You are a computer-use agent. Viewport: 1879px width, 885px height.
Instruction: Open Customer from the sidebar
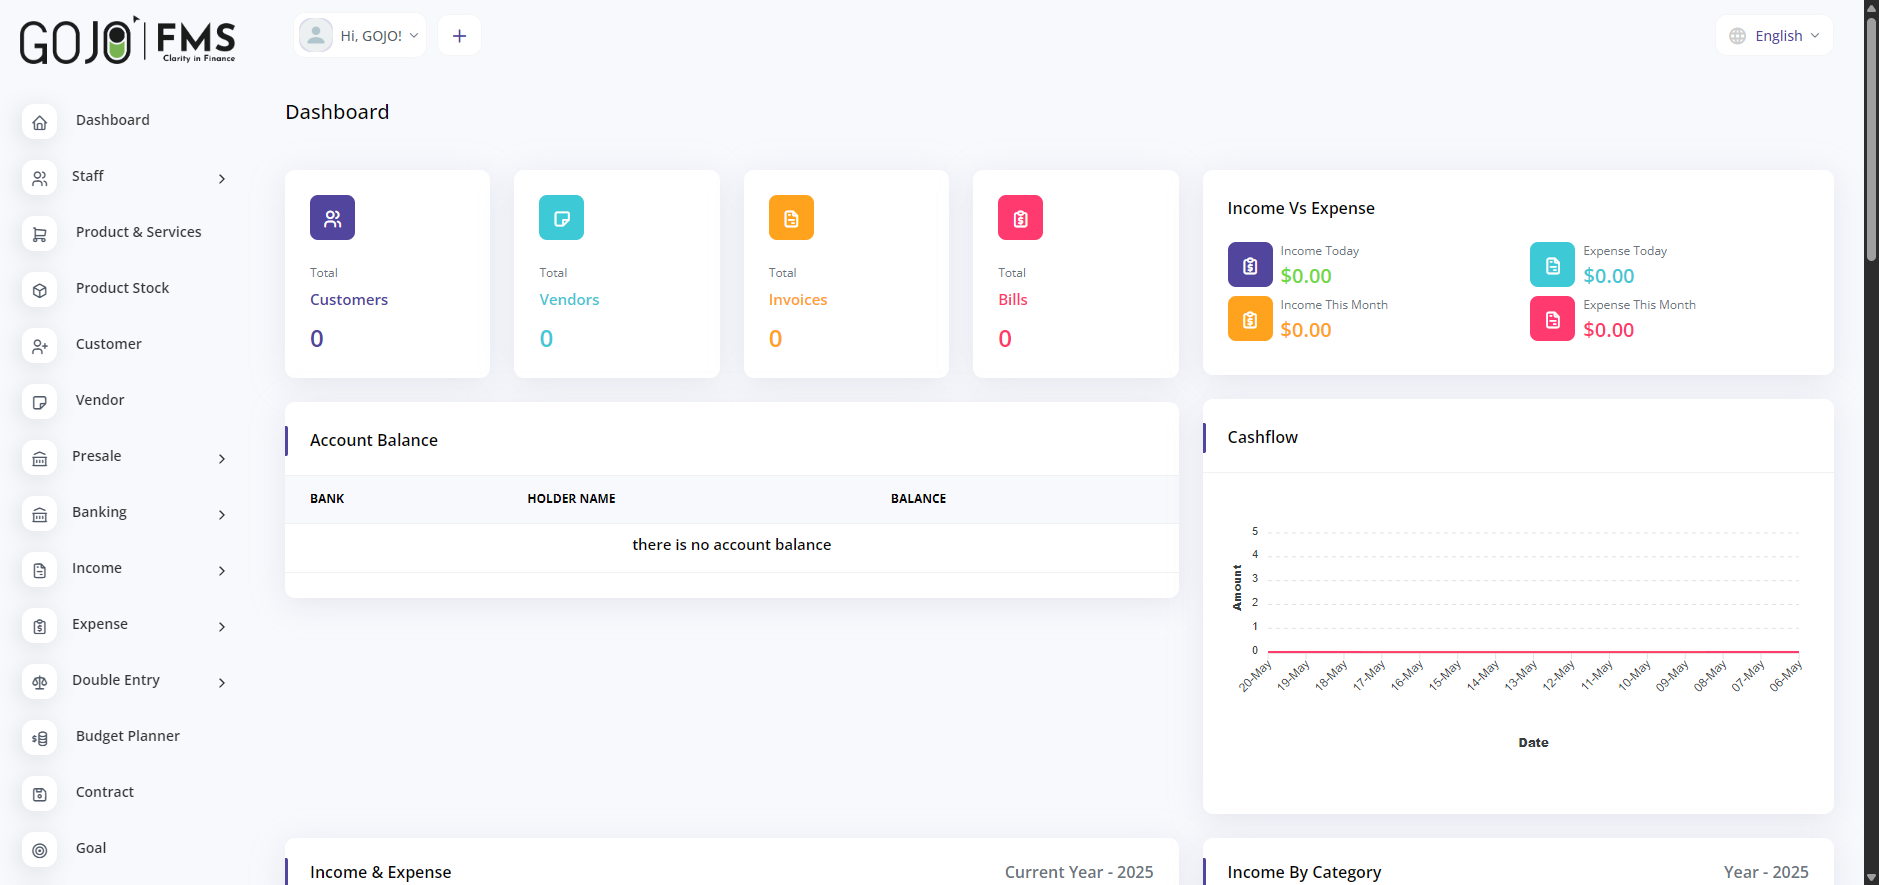point(108,344)
